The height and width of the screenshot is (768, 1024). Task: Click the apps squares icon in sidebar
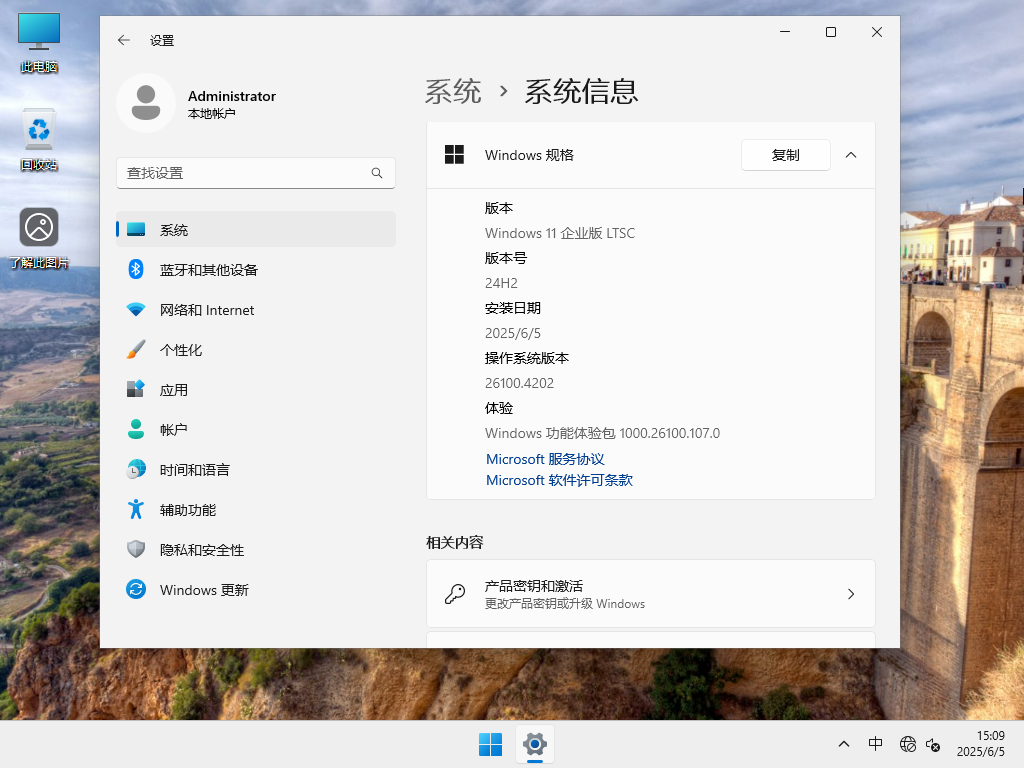136,389
